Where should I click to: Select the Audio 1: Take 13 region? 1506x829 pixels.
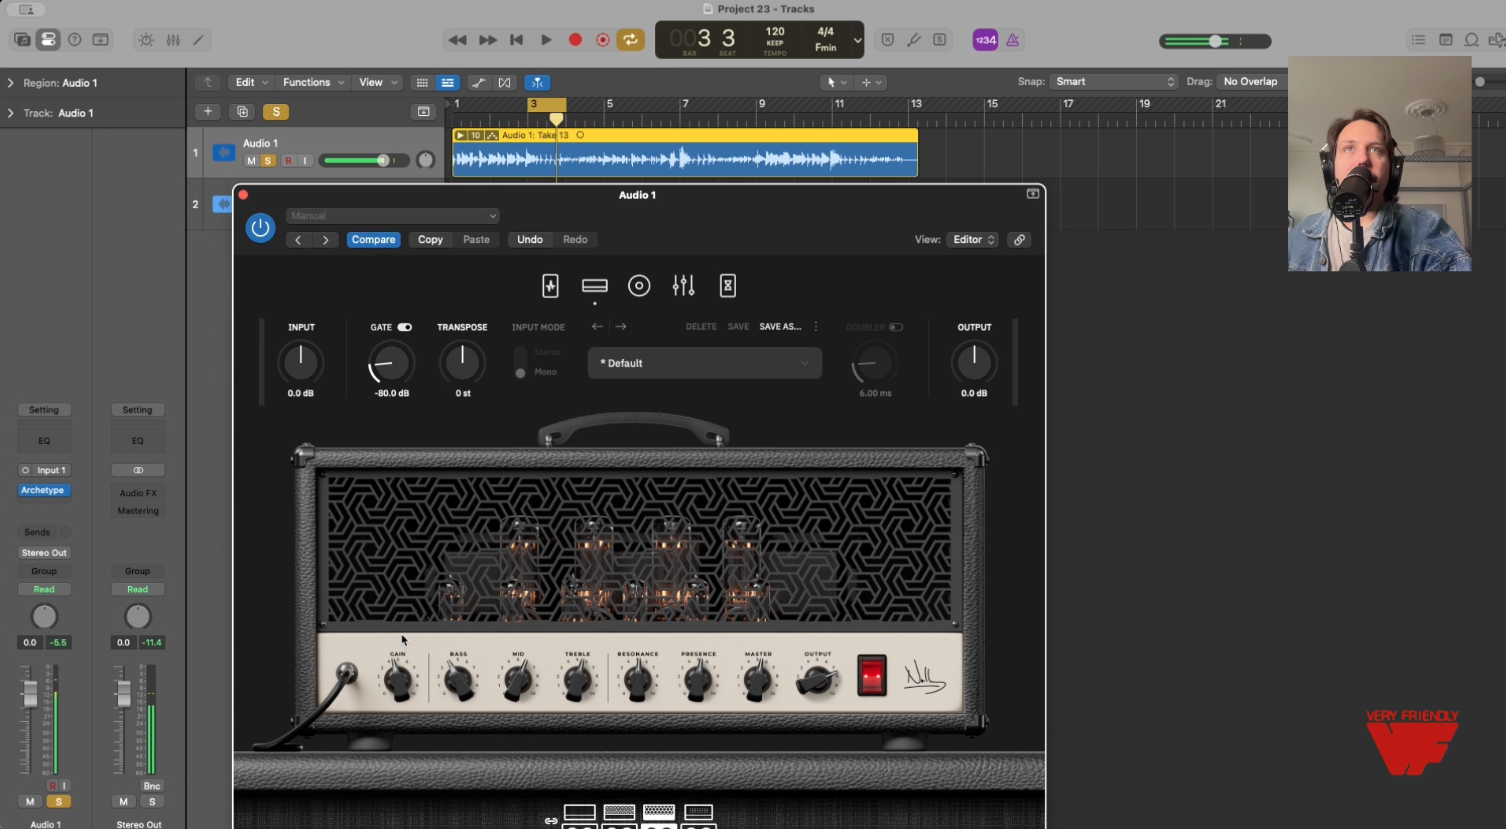click(685, 153)
